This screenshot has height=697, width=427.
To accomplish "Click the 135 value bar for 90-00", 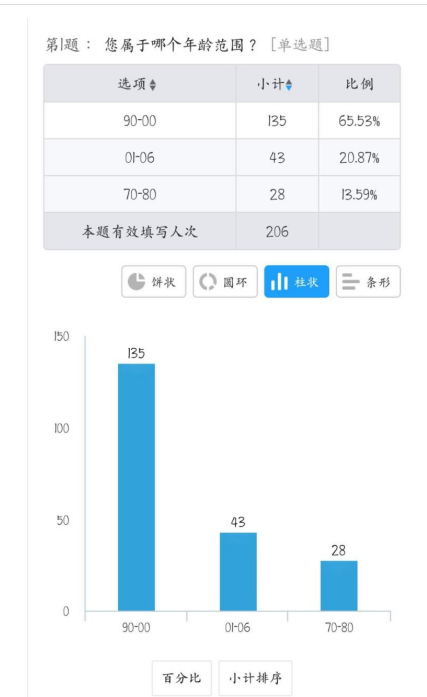I will point(136,487).
